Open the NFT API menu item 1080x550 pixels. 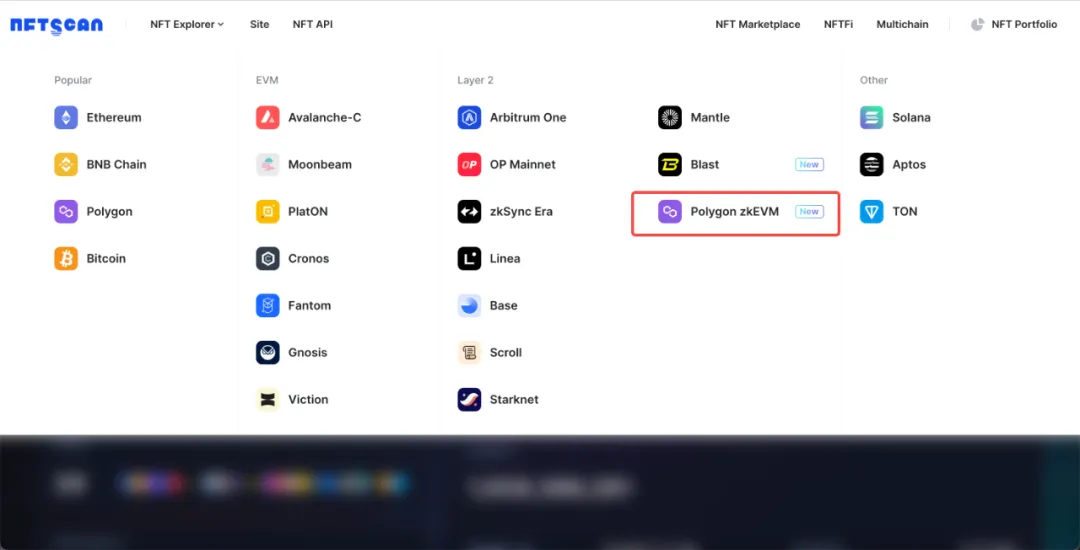coord(313,24)
